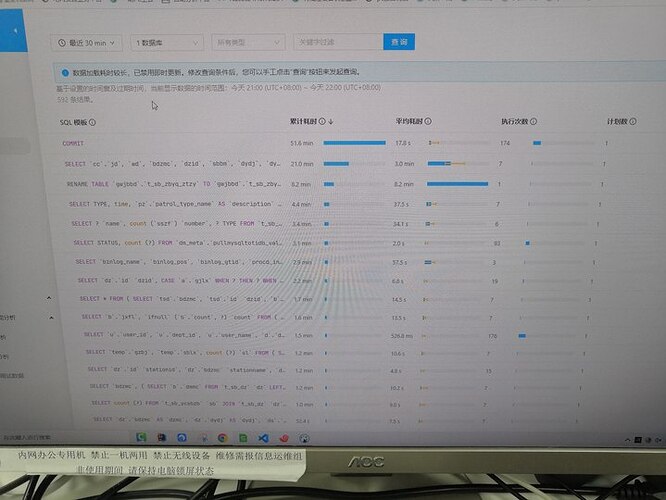
Task: Click the info icon beside 平均耗时
Action: coord(428,121)
